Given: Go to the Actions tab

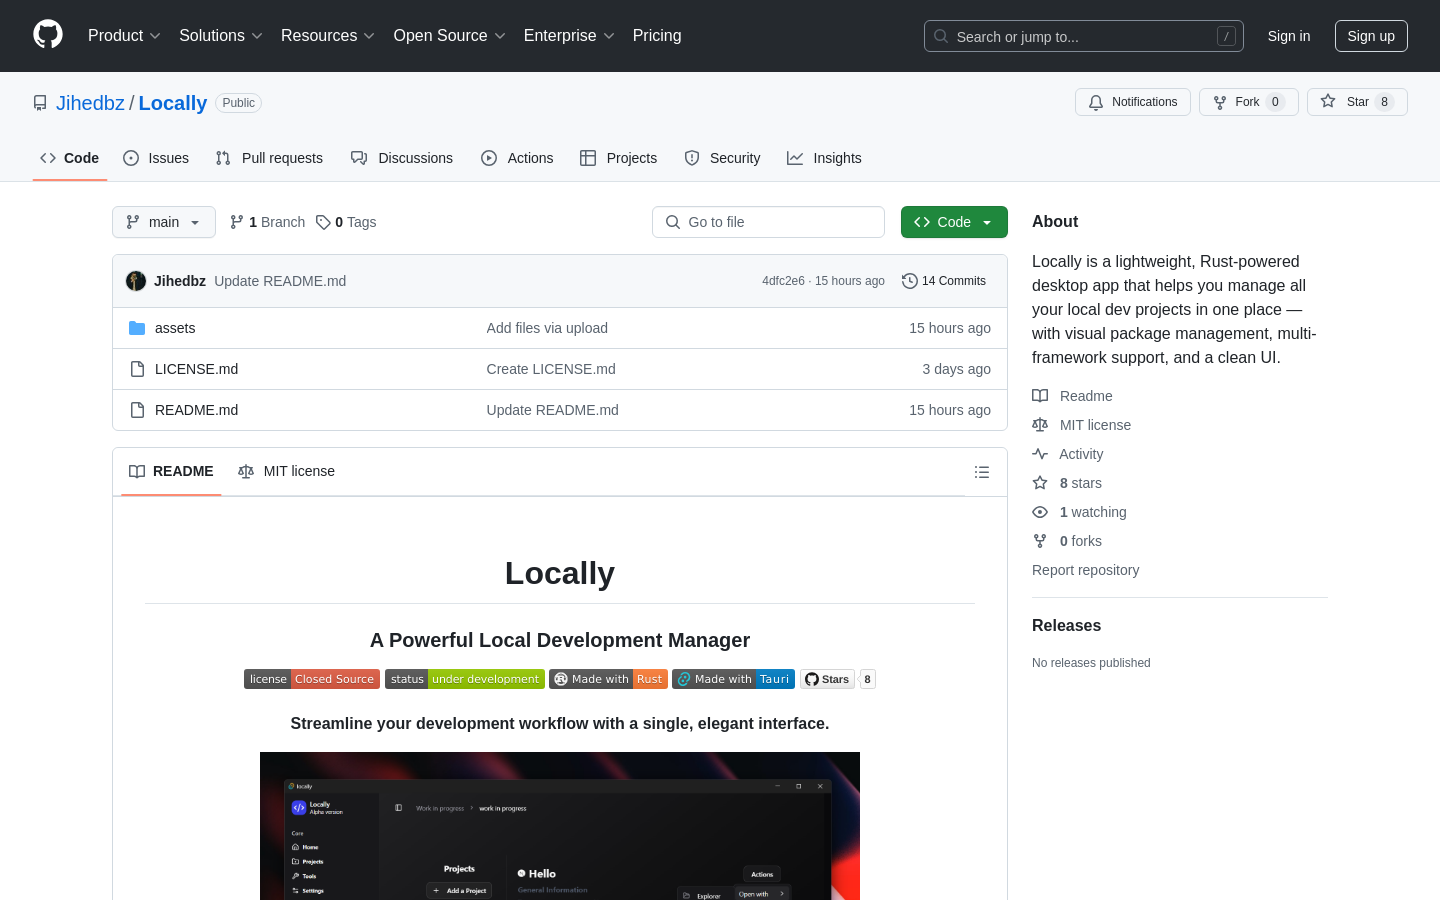Looking at the screenshot, I should pos(517,158).
